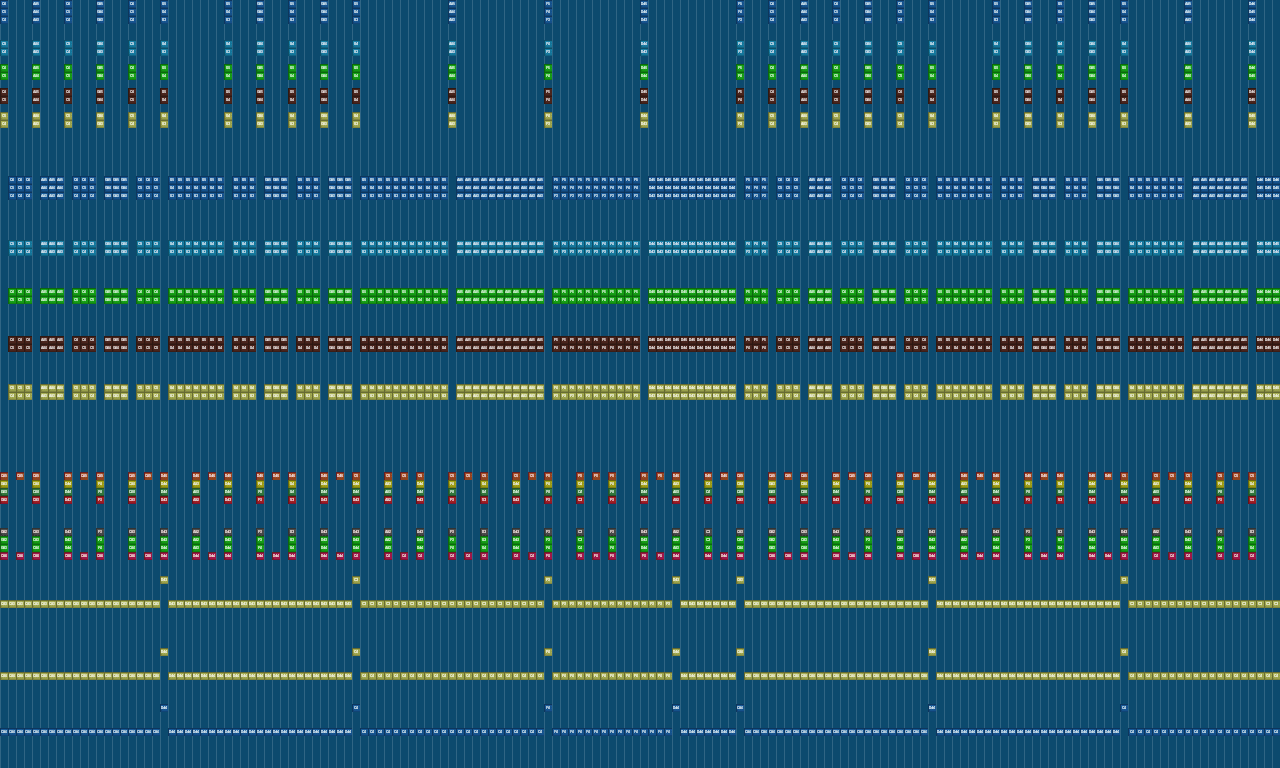
Task: Click the last green note in the middle band
Action: [x=1276, y=299]
